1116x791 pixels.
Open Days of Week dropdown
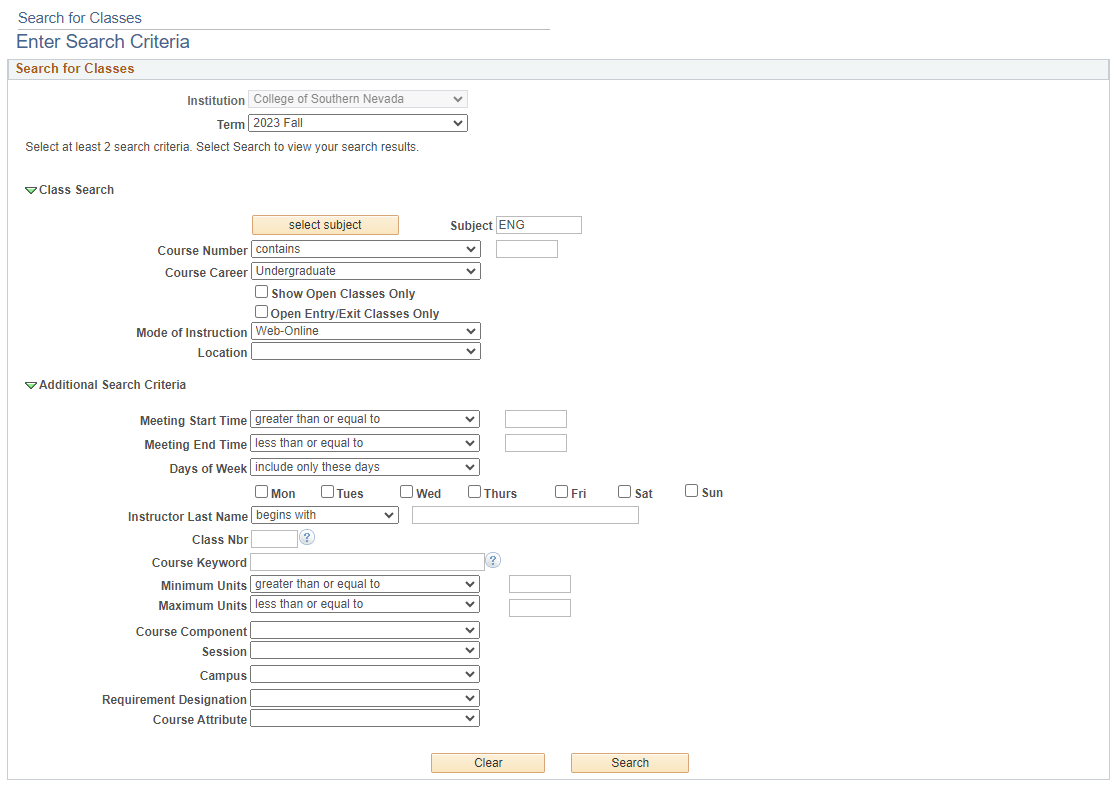click(x=365, y=467)
